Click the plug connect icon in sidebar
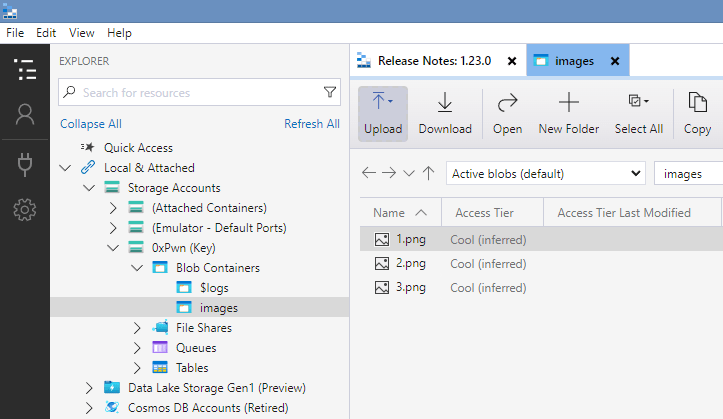The height and width of the screenshot is (419, 723). [25, 163]
